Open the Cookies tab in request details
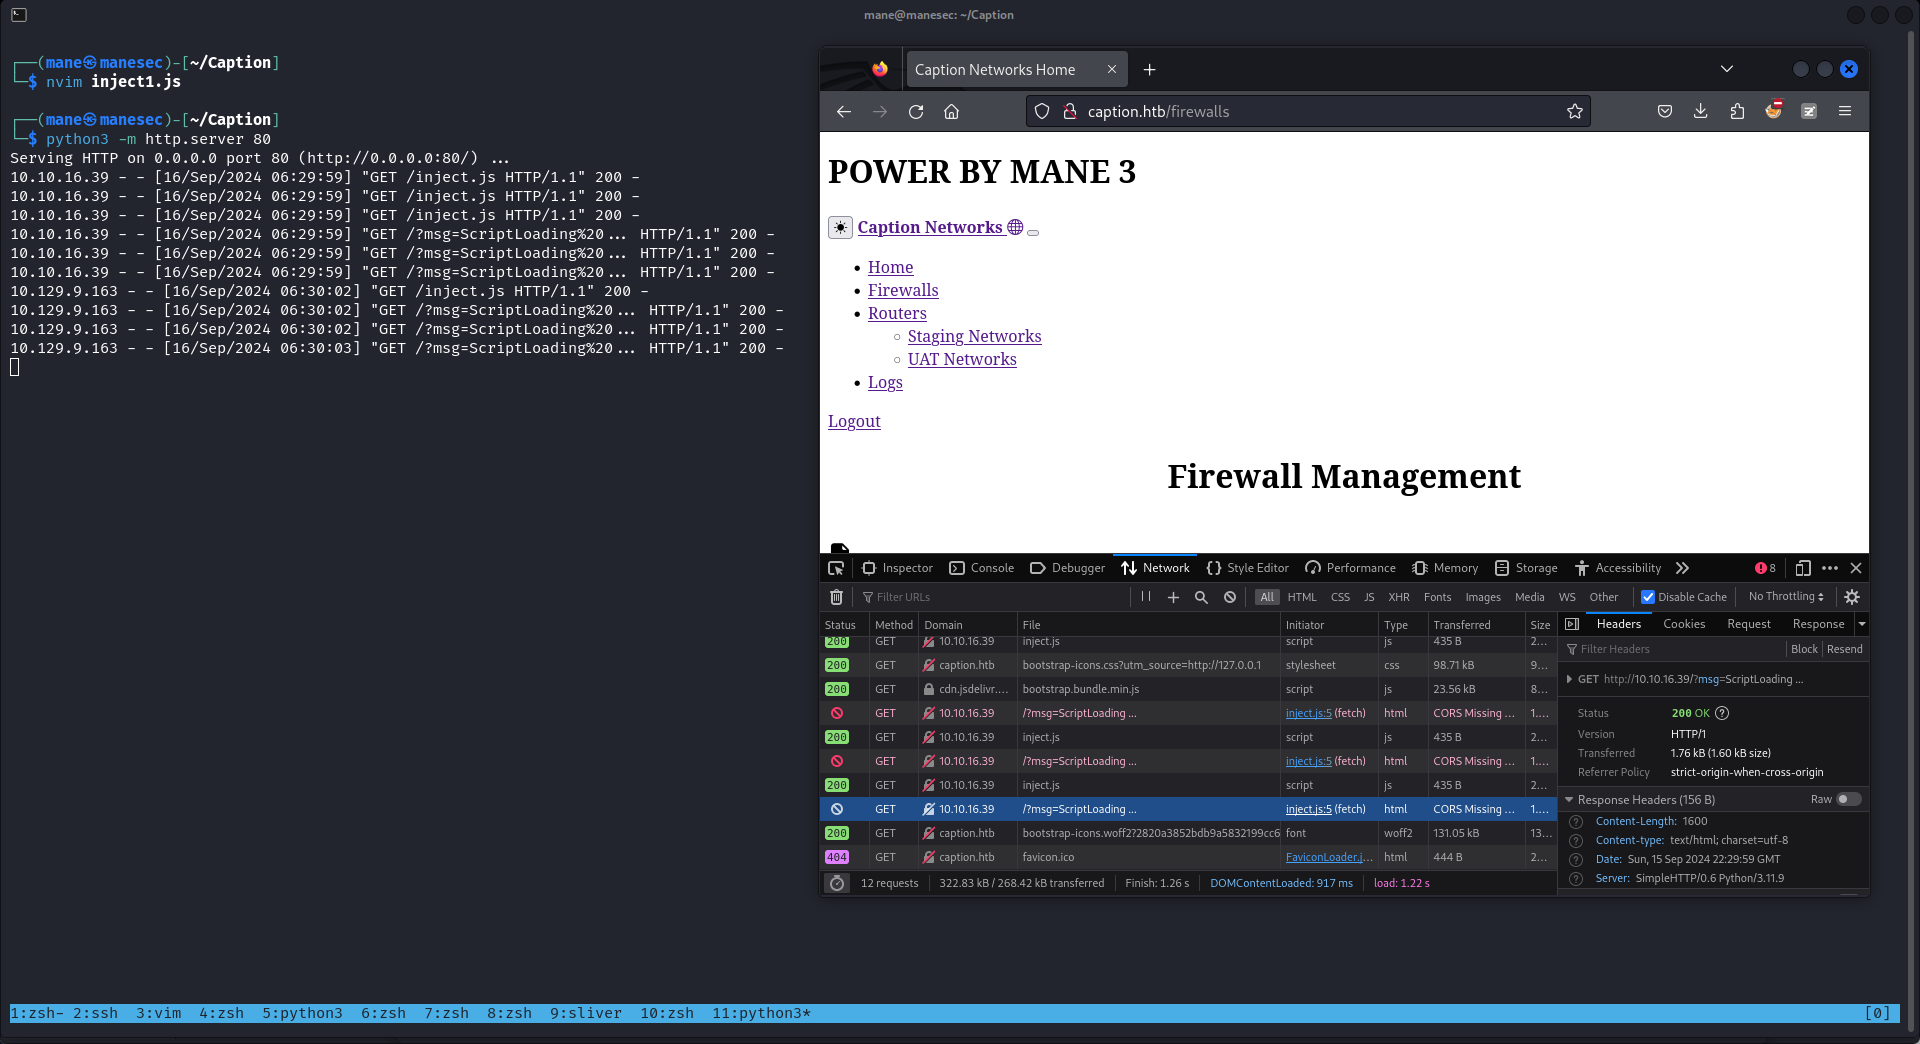This screenshot has height=1044, width=1920. click(1684, 624)
